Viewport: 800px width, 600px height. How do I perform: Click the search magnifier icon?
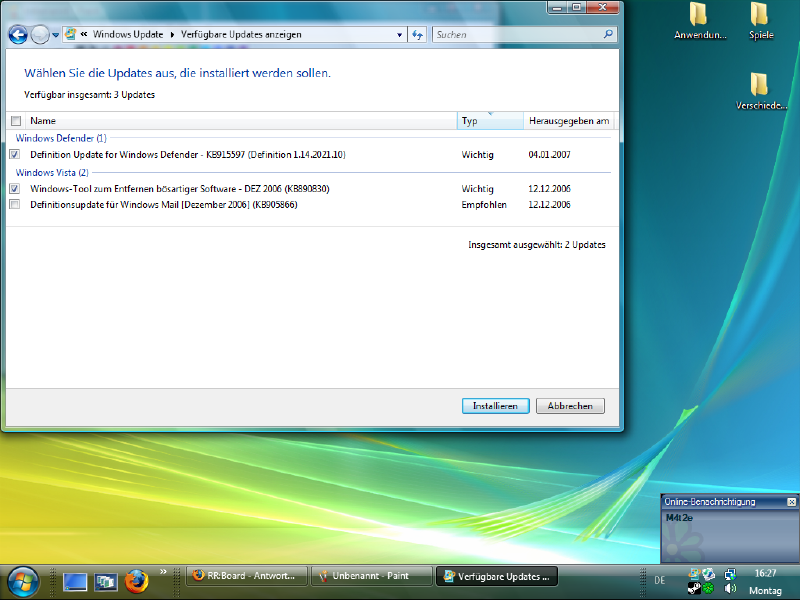tap(608, 34)
